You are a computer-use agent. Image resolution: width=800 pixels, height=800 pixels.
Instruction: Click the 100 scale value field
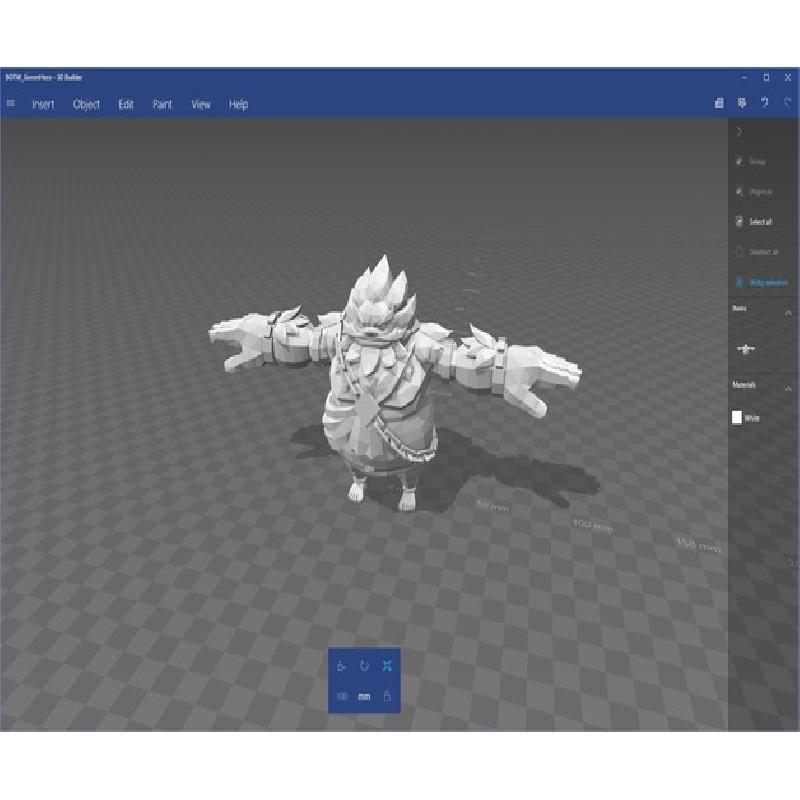(x=342, y=696)
